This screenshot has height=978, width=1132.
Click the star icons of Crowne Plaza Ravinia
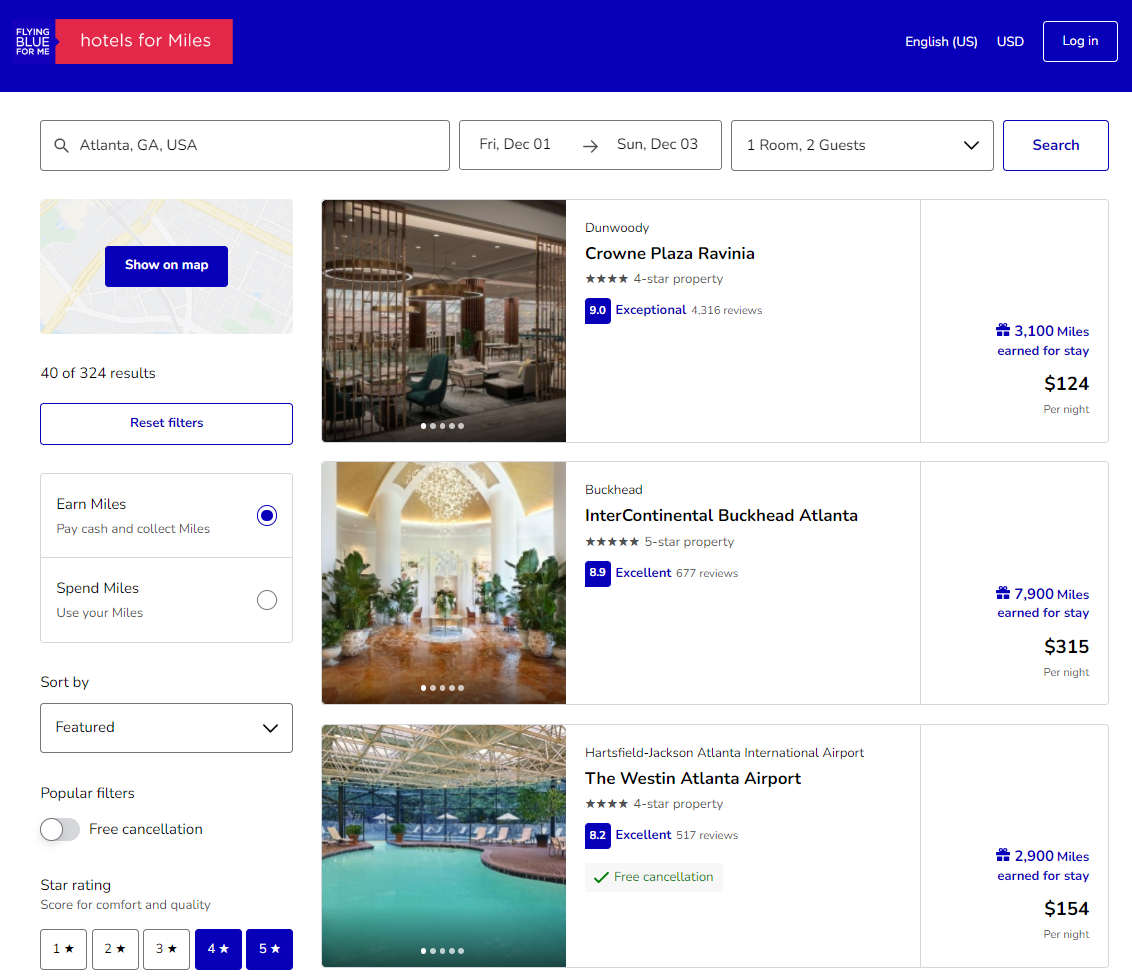[606, 279]
